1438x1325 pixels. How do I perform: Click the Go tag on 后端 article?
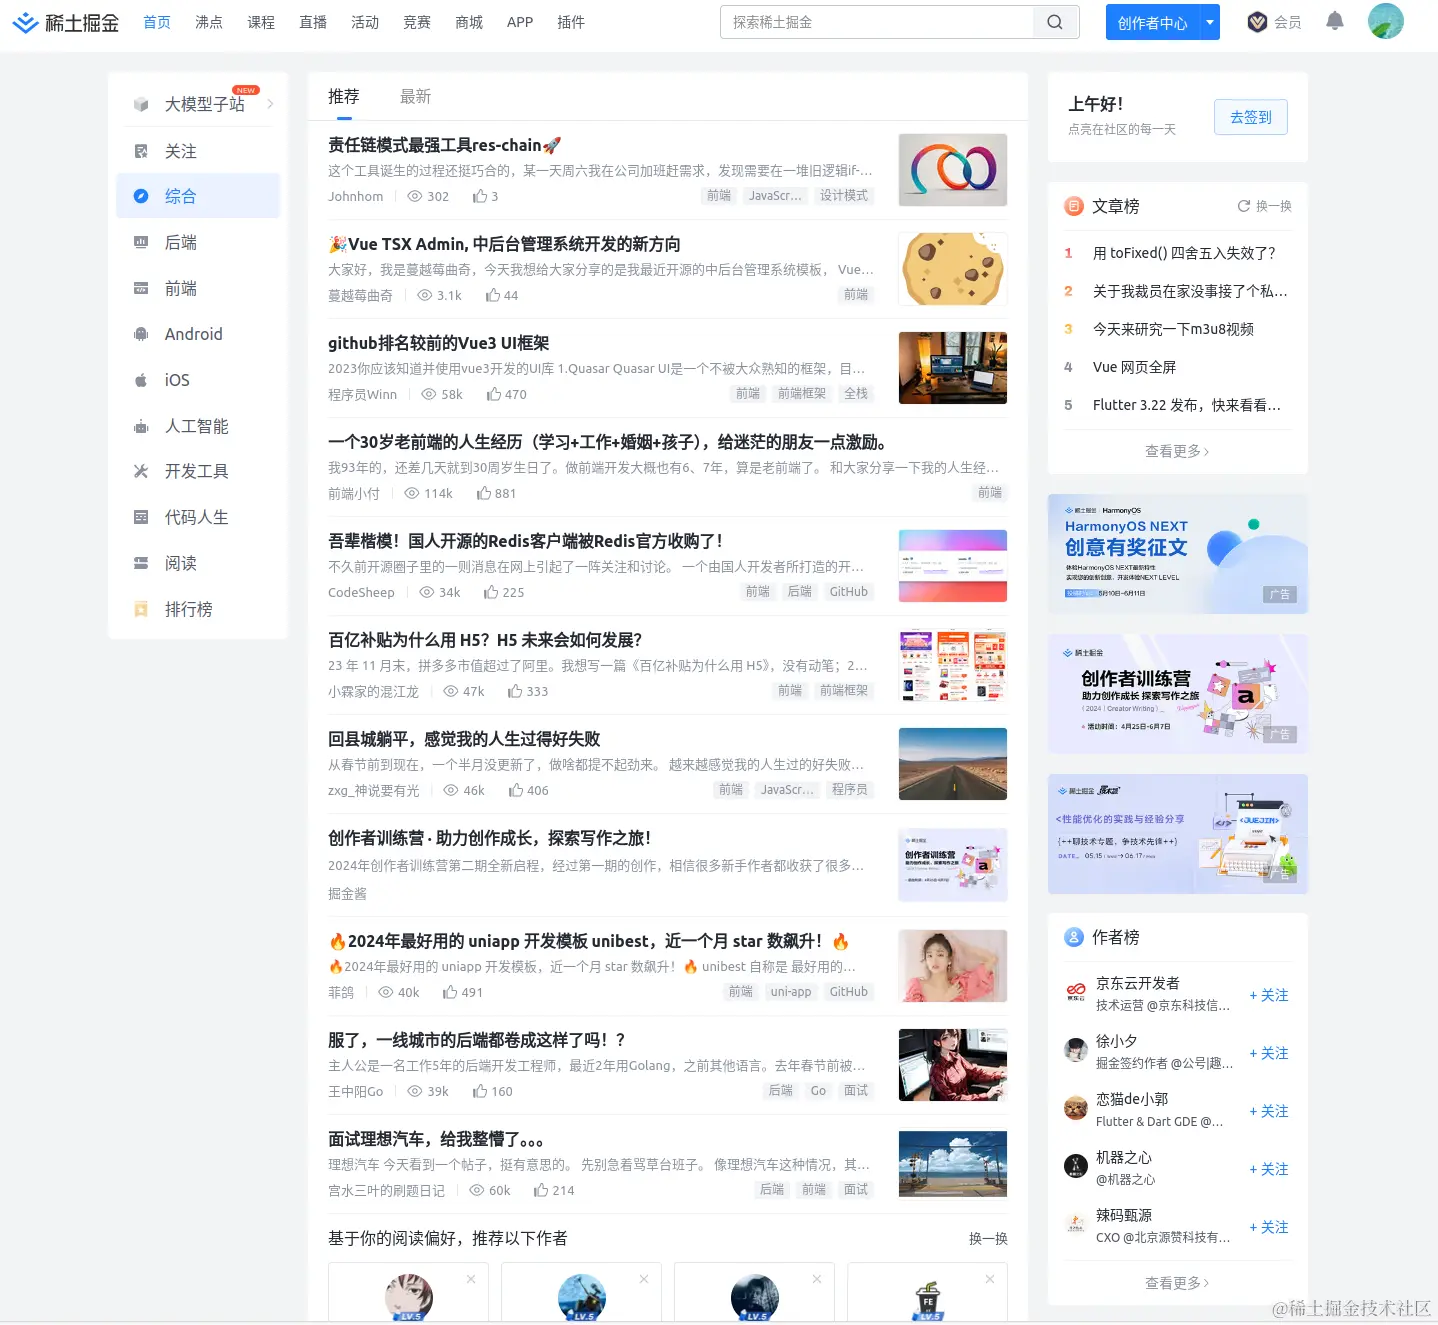(x=818, y=1091)
